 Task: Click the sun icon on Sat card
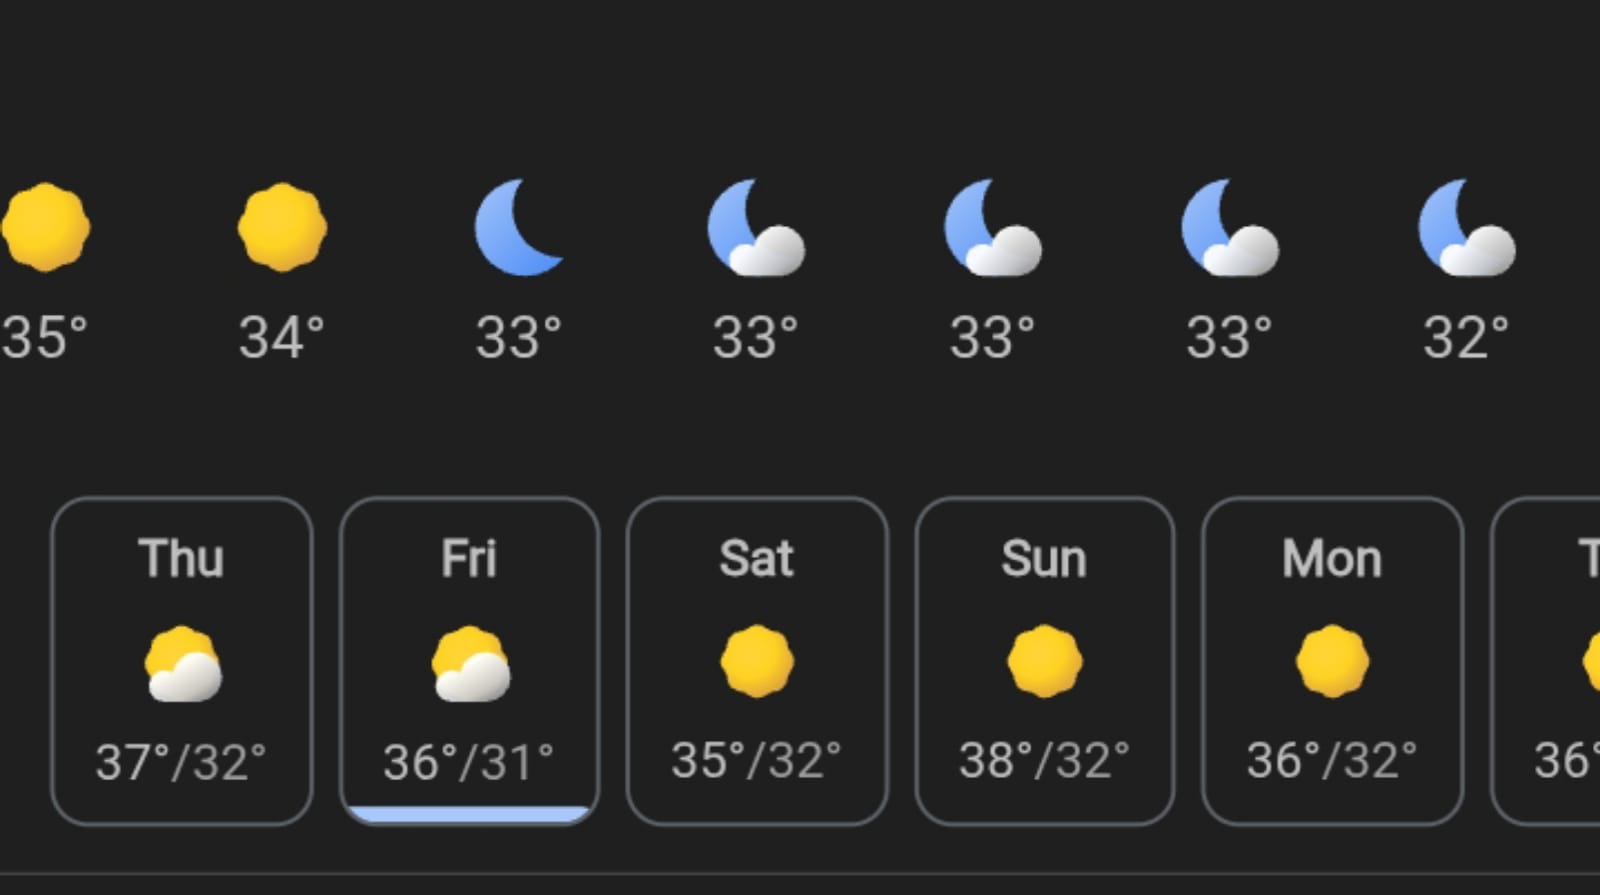pos(757,661)
